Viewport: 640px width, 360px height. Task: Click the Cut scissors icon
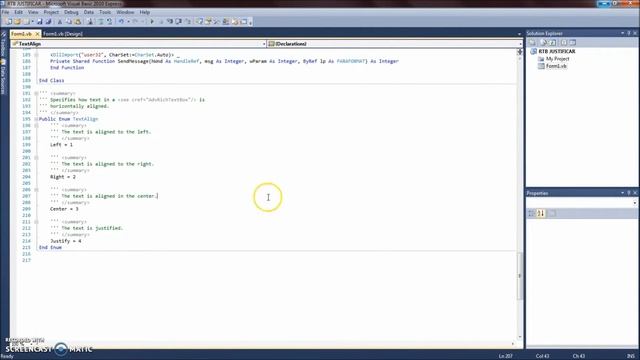(60, 21)
